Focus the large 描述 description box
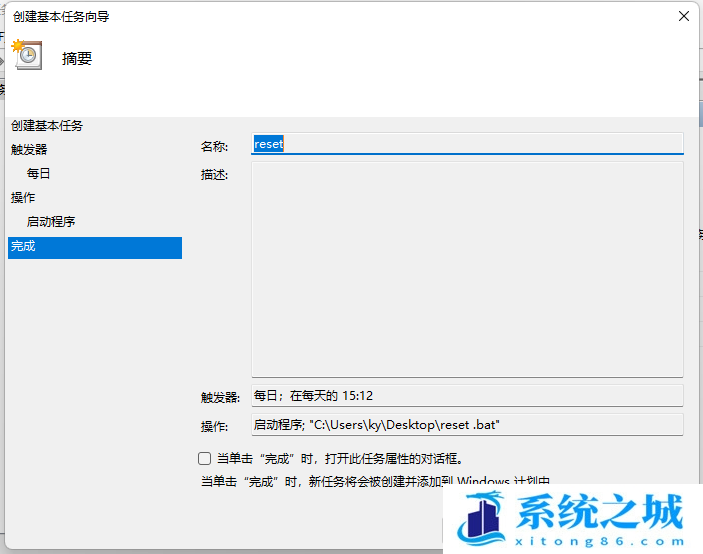This screenshot has width=703, height=554. tap(466, 268)
